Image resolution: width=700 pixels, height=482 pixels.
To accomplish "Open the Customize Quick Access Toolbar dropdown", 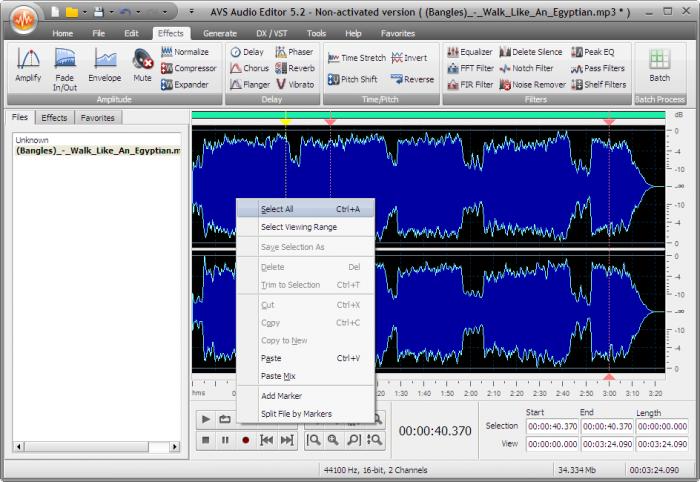I will click(192, 12).
